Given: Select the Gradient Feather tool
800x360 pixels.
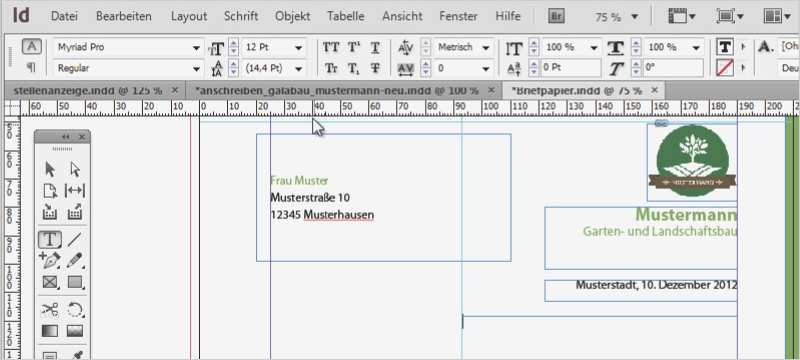Looking at the screenshot, I should tap(75, 331).
